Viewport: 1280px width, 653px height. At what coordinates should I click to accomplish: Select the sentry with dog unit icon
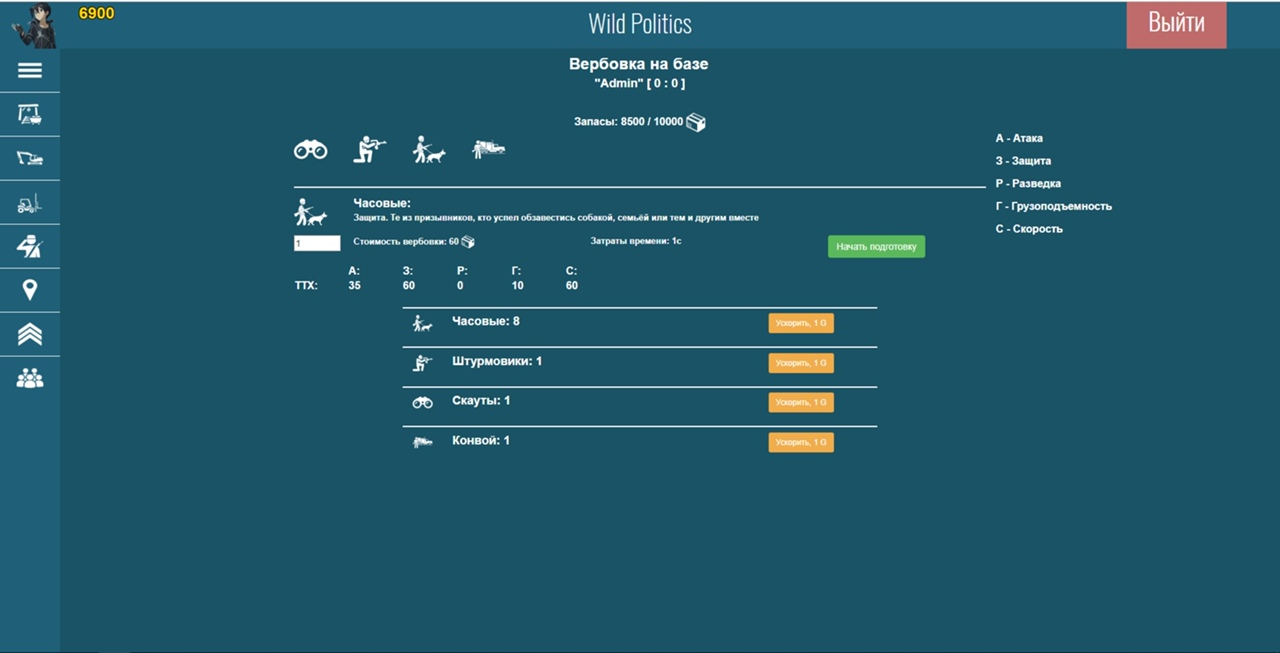429,149
